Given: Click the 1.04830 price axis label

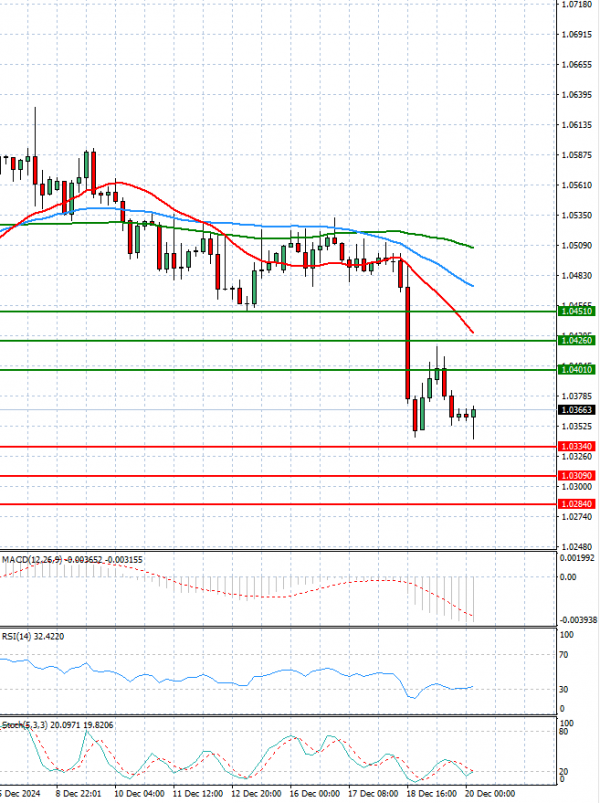Looking at the screenshot, I should tap(577, 276).
